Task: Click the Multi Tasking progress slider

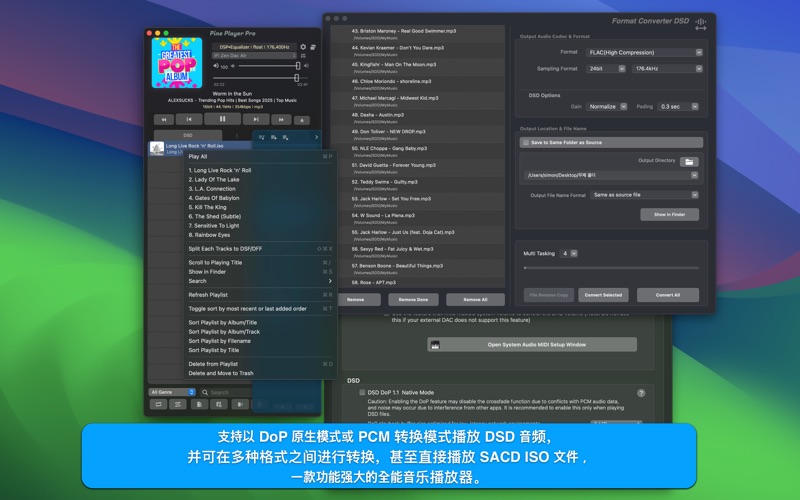Action: 611,267
